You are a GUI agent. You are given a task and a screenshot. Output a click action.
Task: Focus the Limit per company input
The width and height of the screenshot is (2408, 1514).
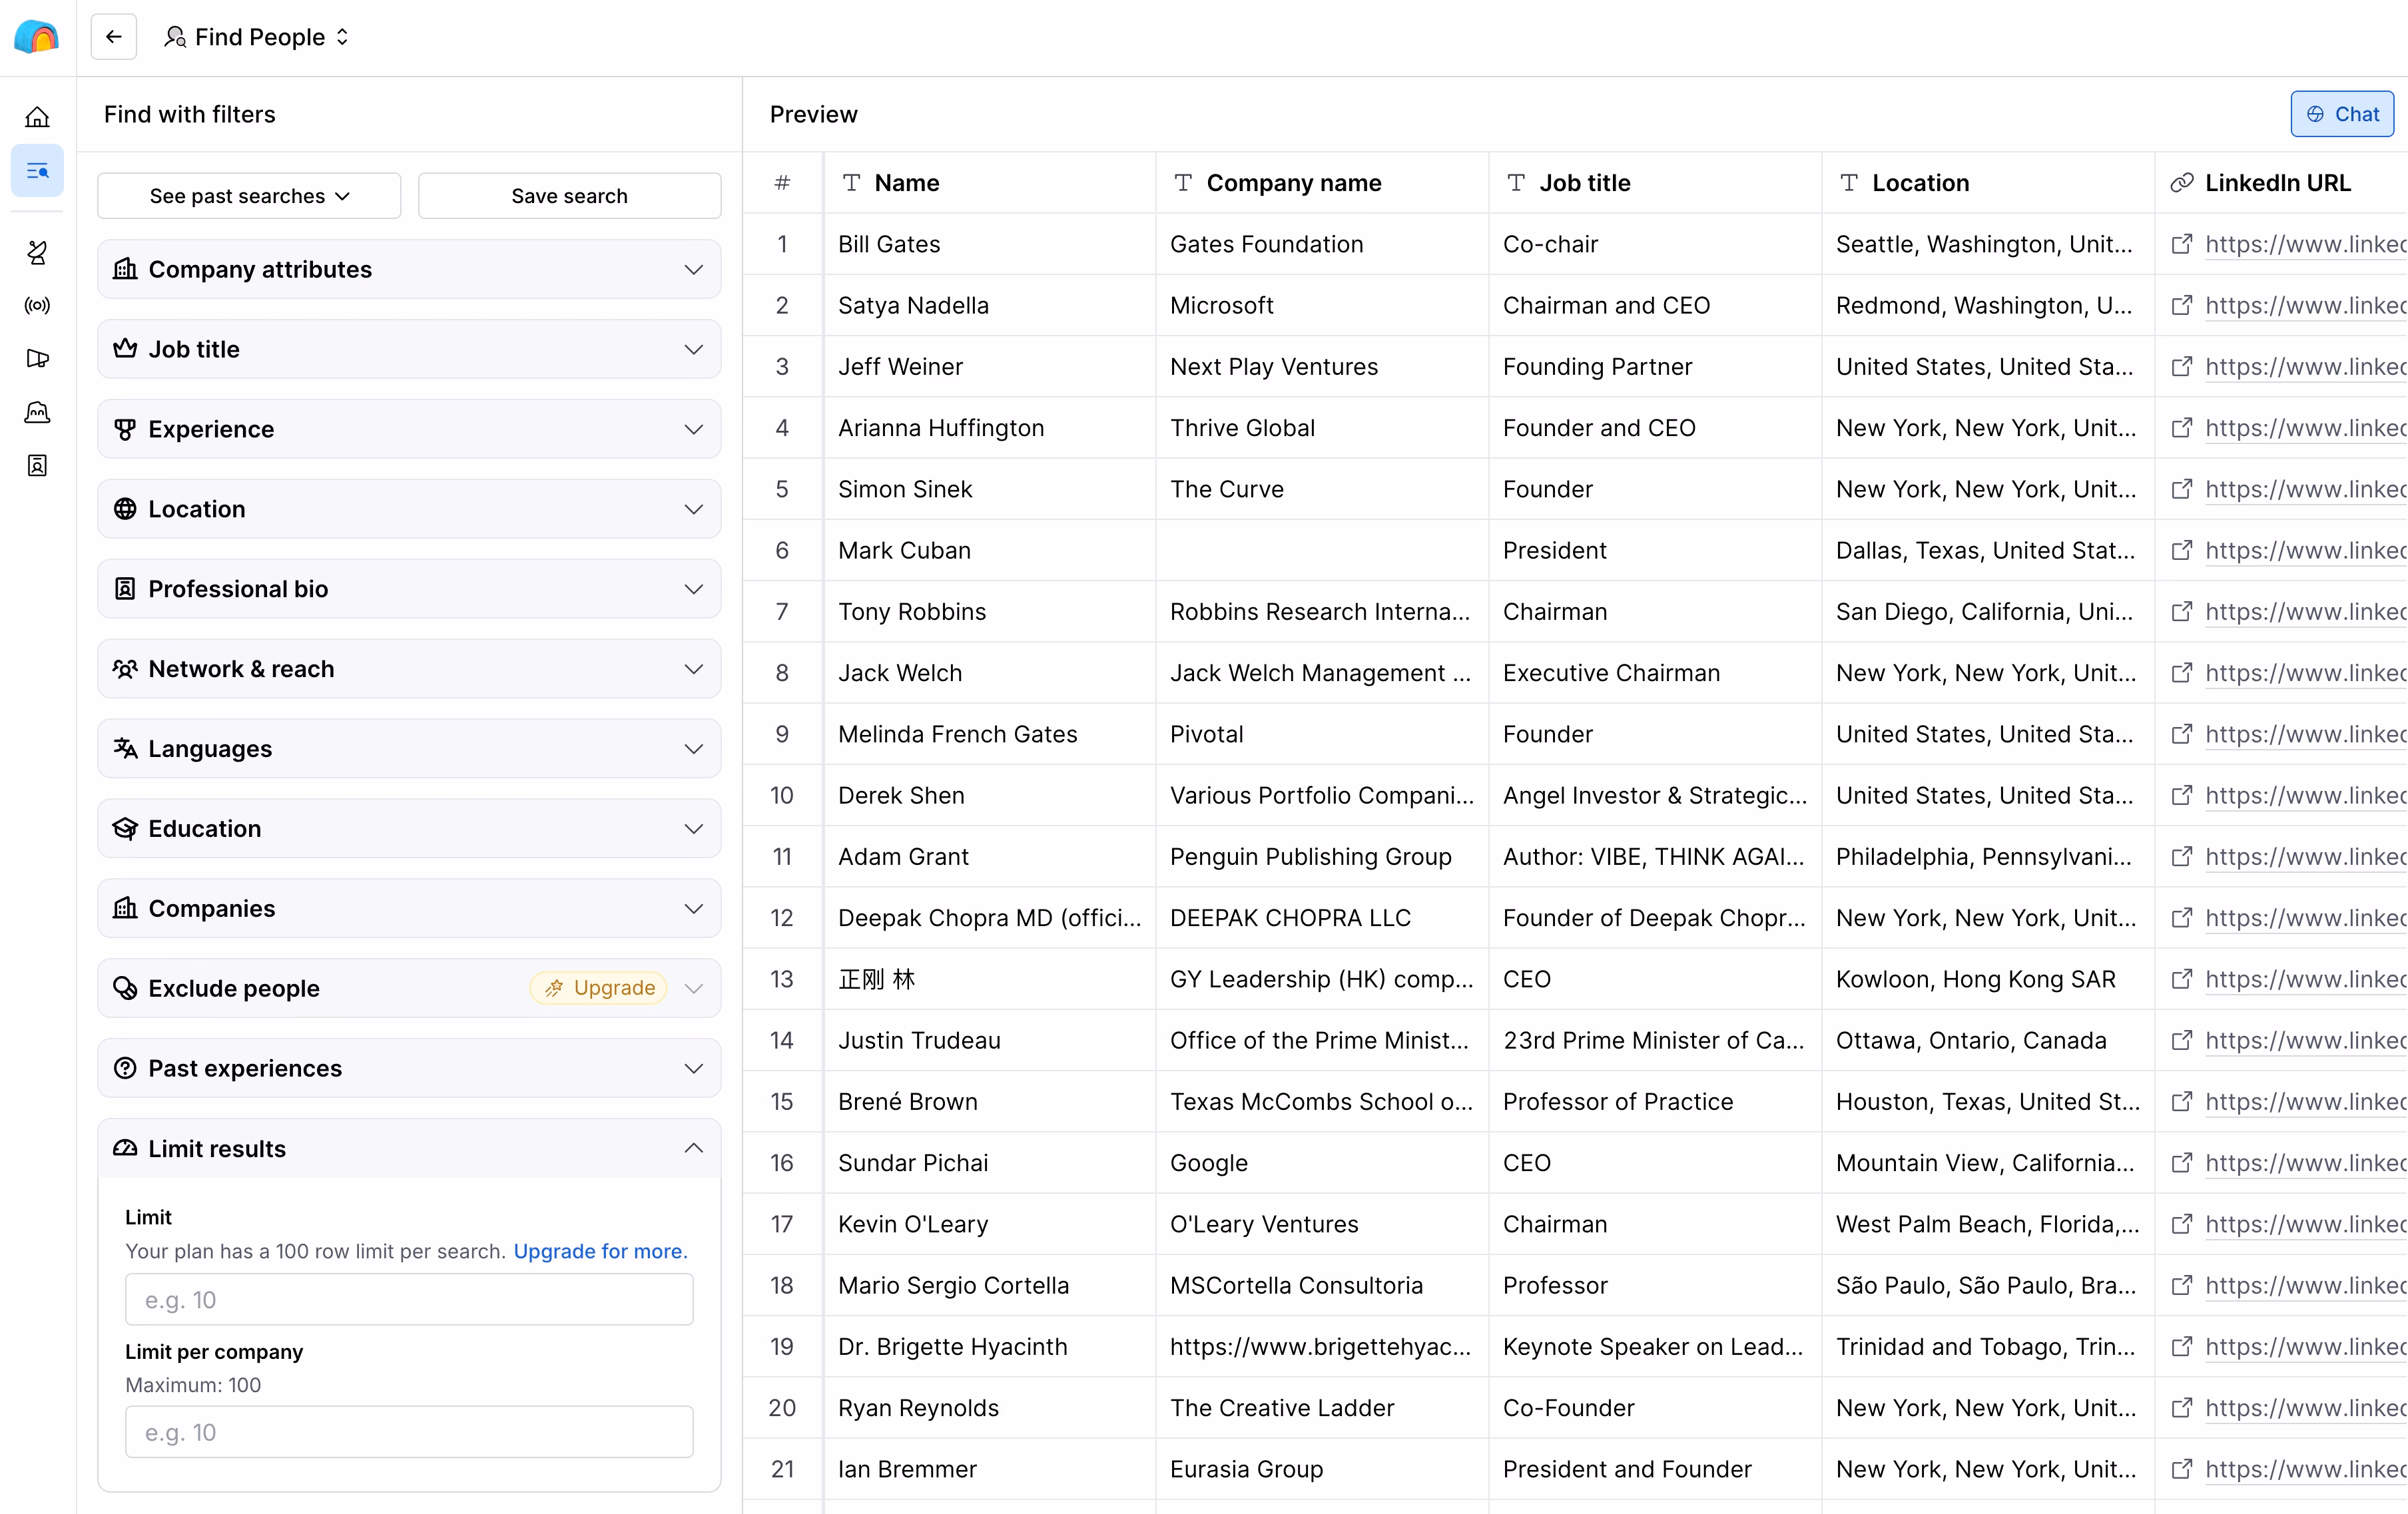(409, 1432)
